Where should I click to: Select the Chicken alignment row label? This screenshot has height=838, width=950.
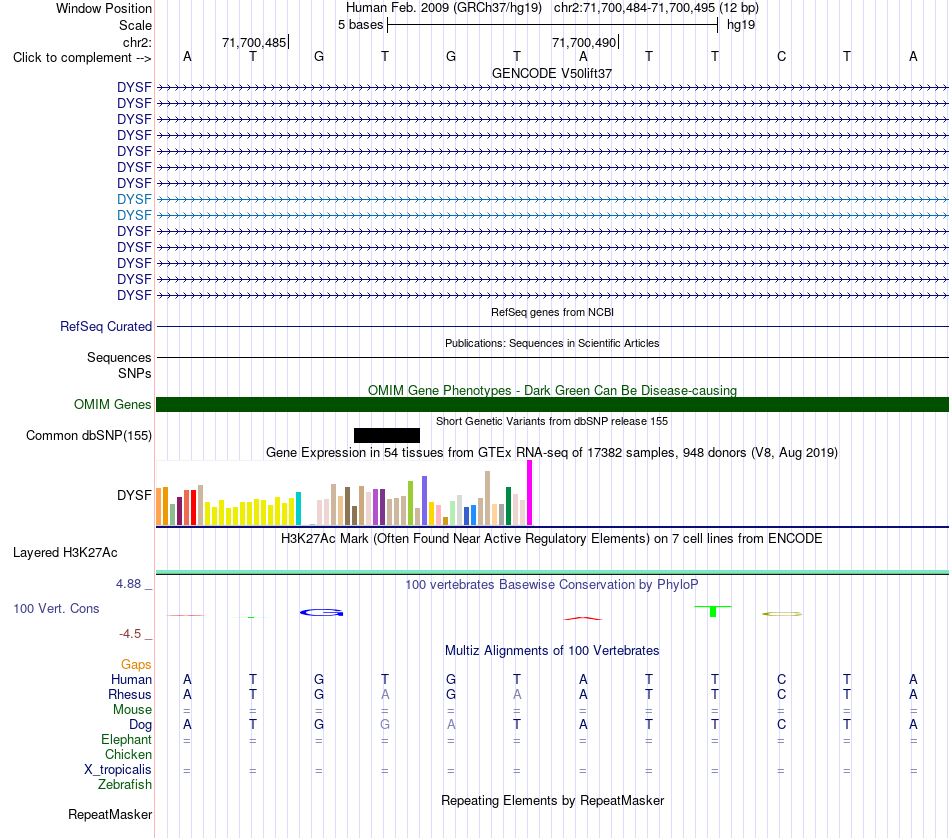[128, 754]
